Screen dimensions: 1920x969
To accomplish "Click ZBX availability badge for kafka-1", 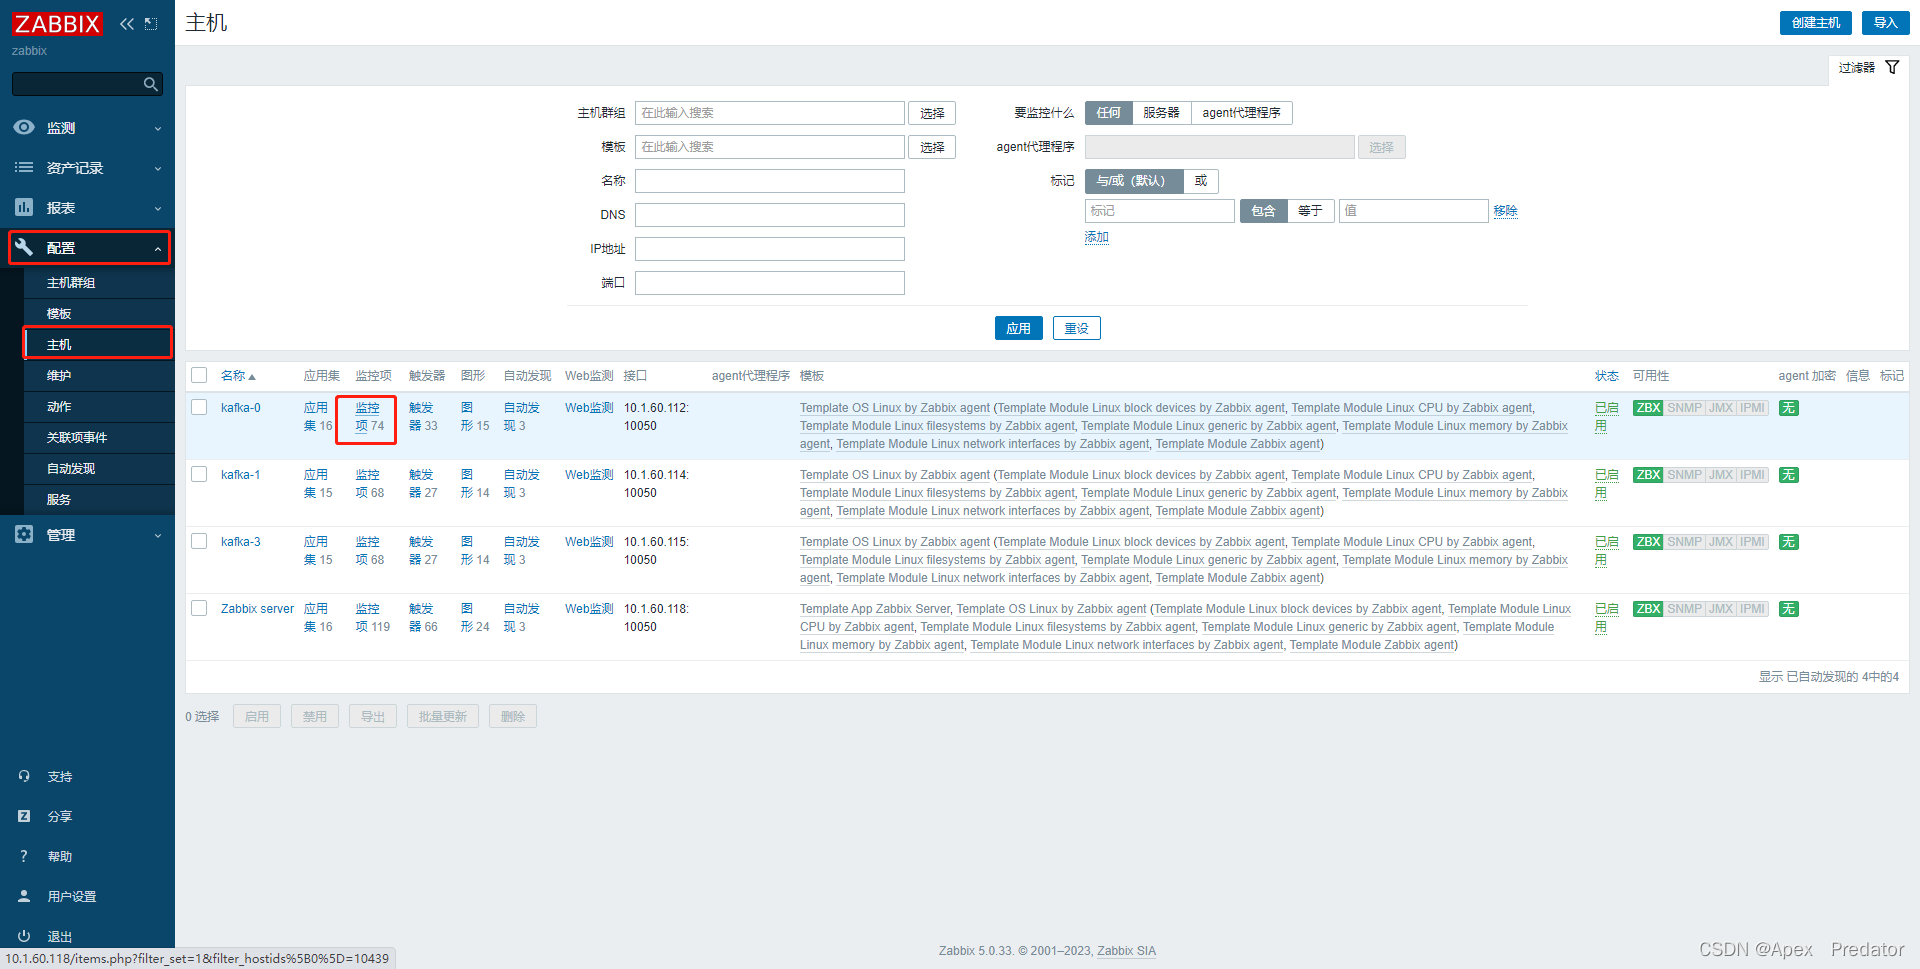I will (1648, 475).
